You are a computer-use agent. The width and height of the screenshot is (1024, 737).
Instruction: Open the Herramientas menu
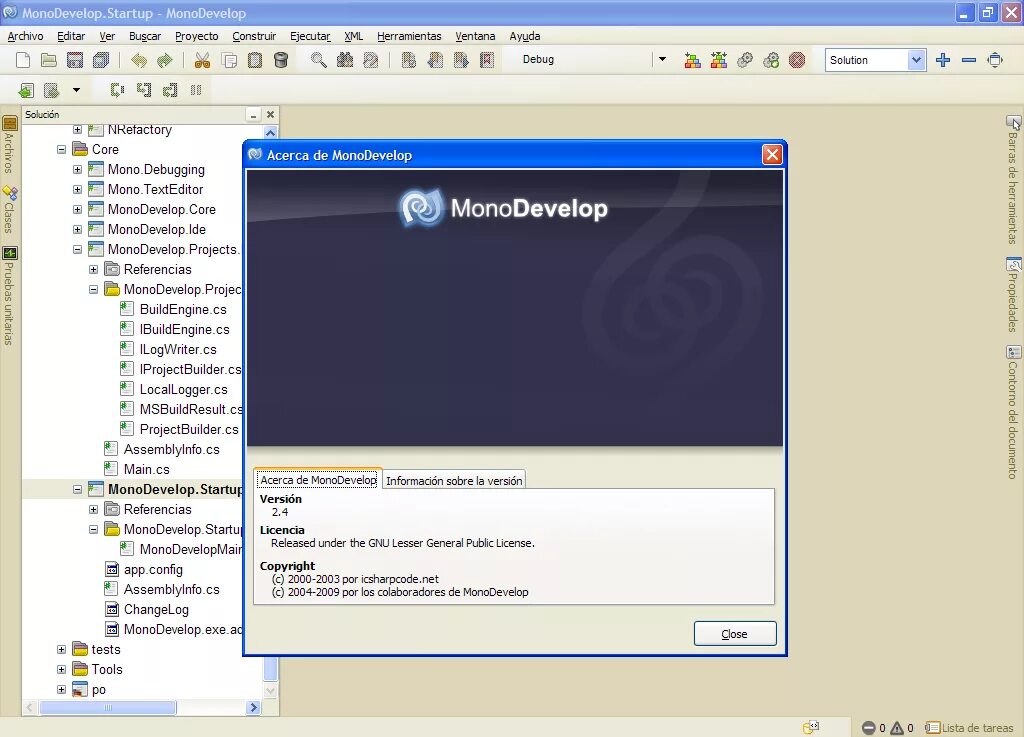click(x=409, y=36)
